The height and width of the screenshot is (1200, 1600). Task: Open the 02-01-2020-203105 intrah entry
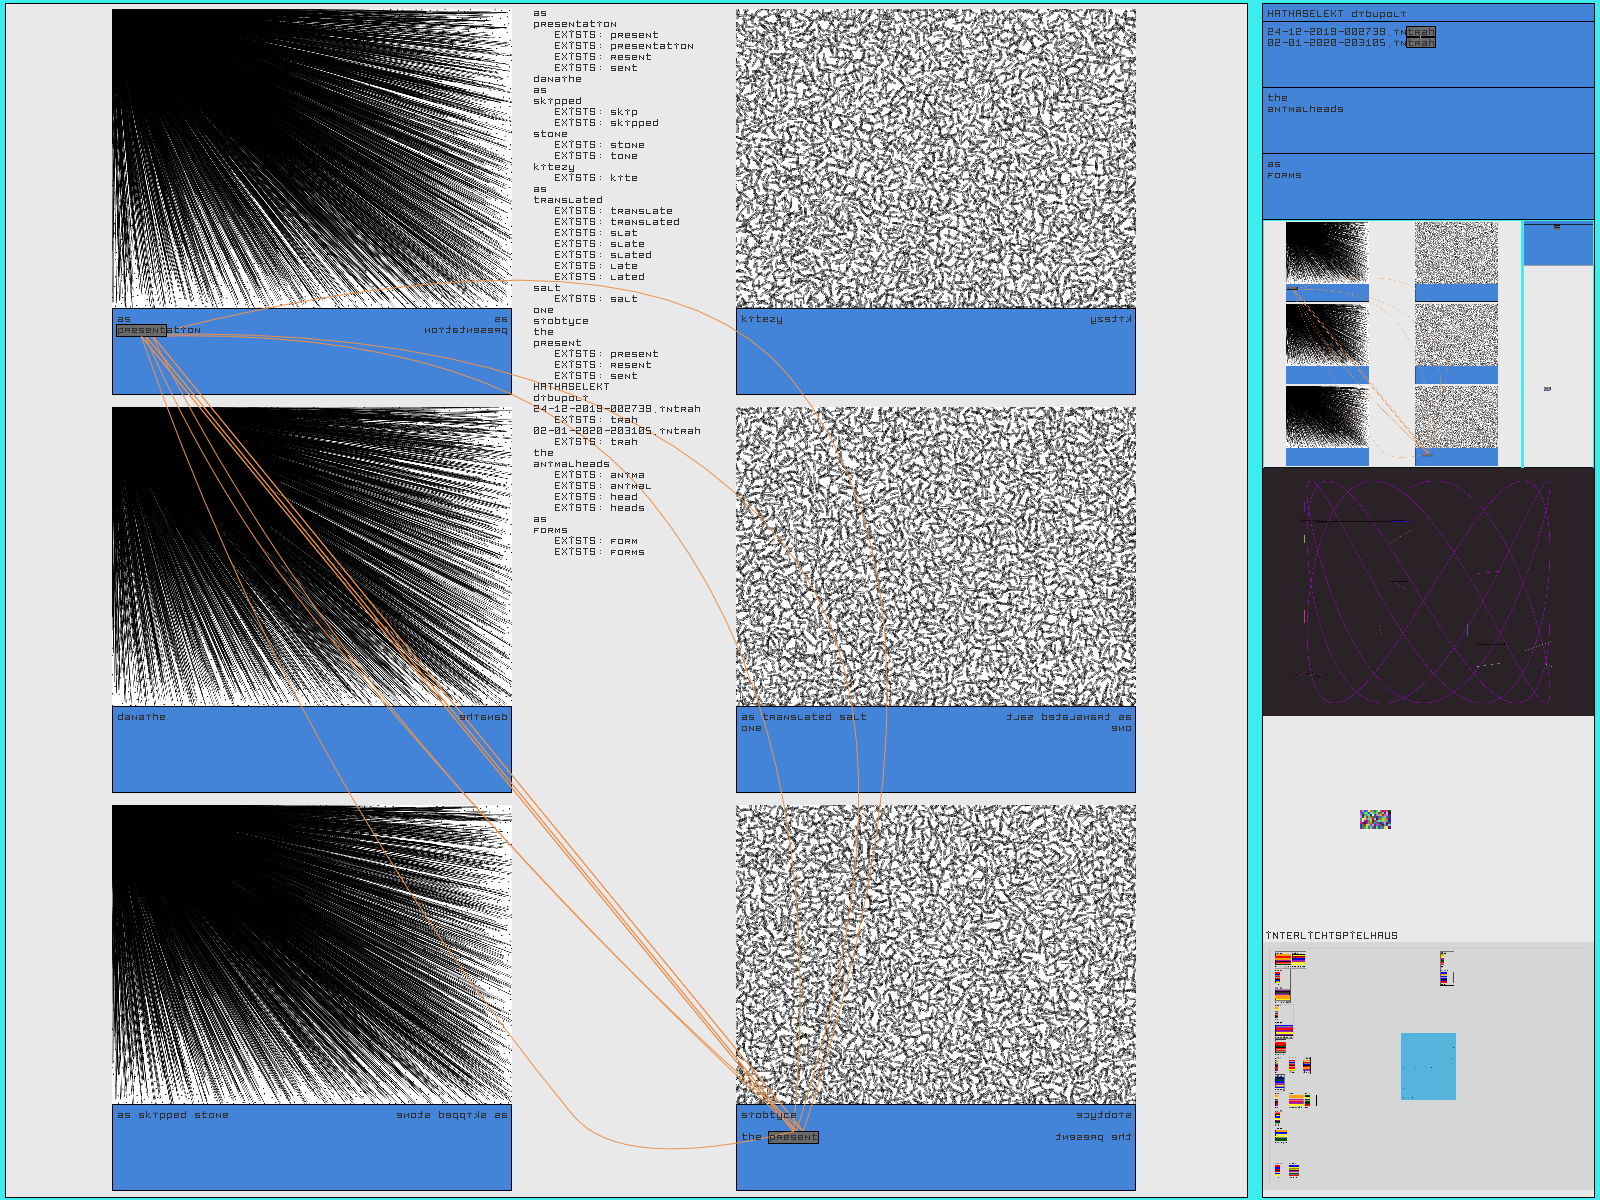pyautogui.click(x=1350, y=43)
